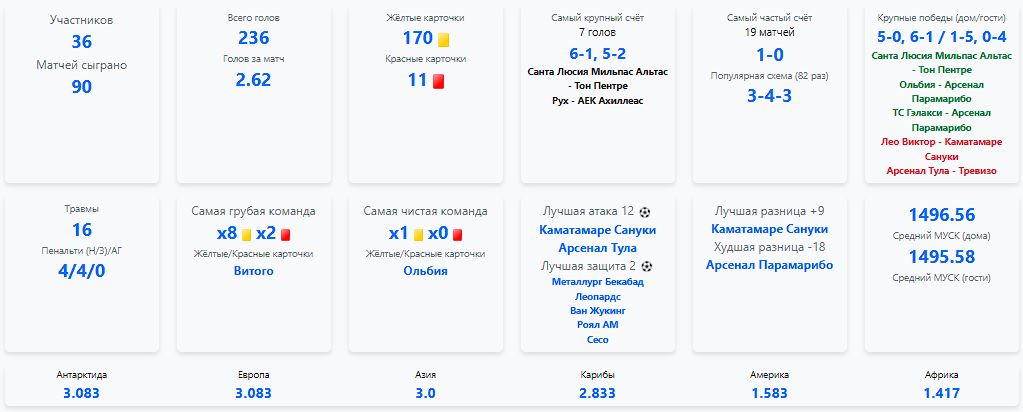Open the Роял АМ team link

pos(598,325)
